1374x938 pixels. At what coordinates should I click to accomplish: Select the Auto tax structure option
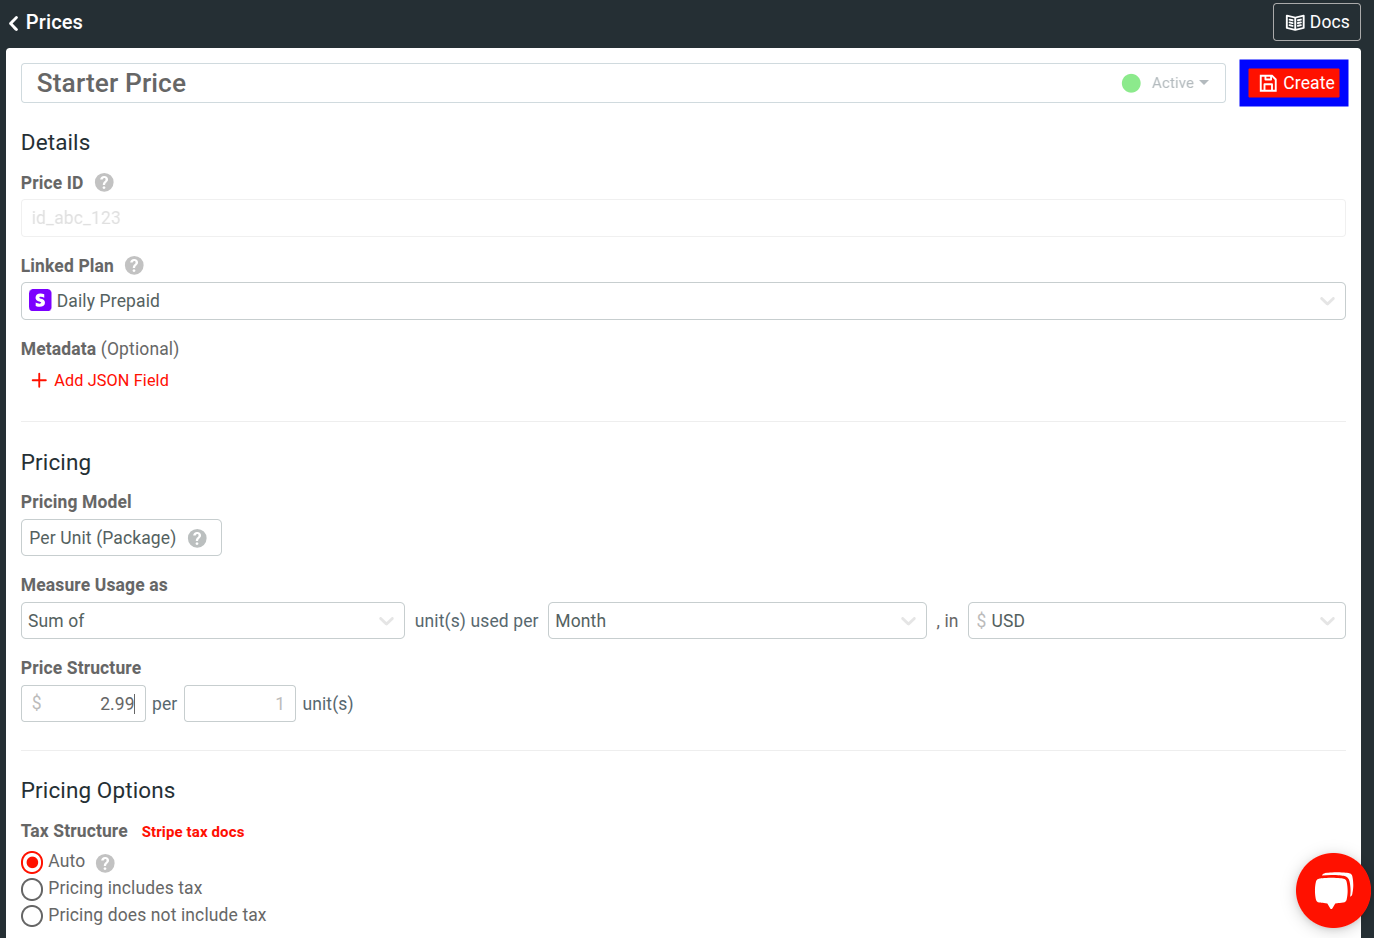pos(31,861)
